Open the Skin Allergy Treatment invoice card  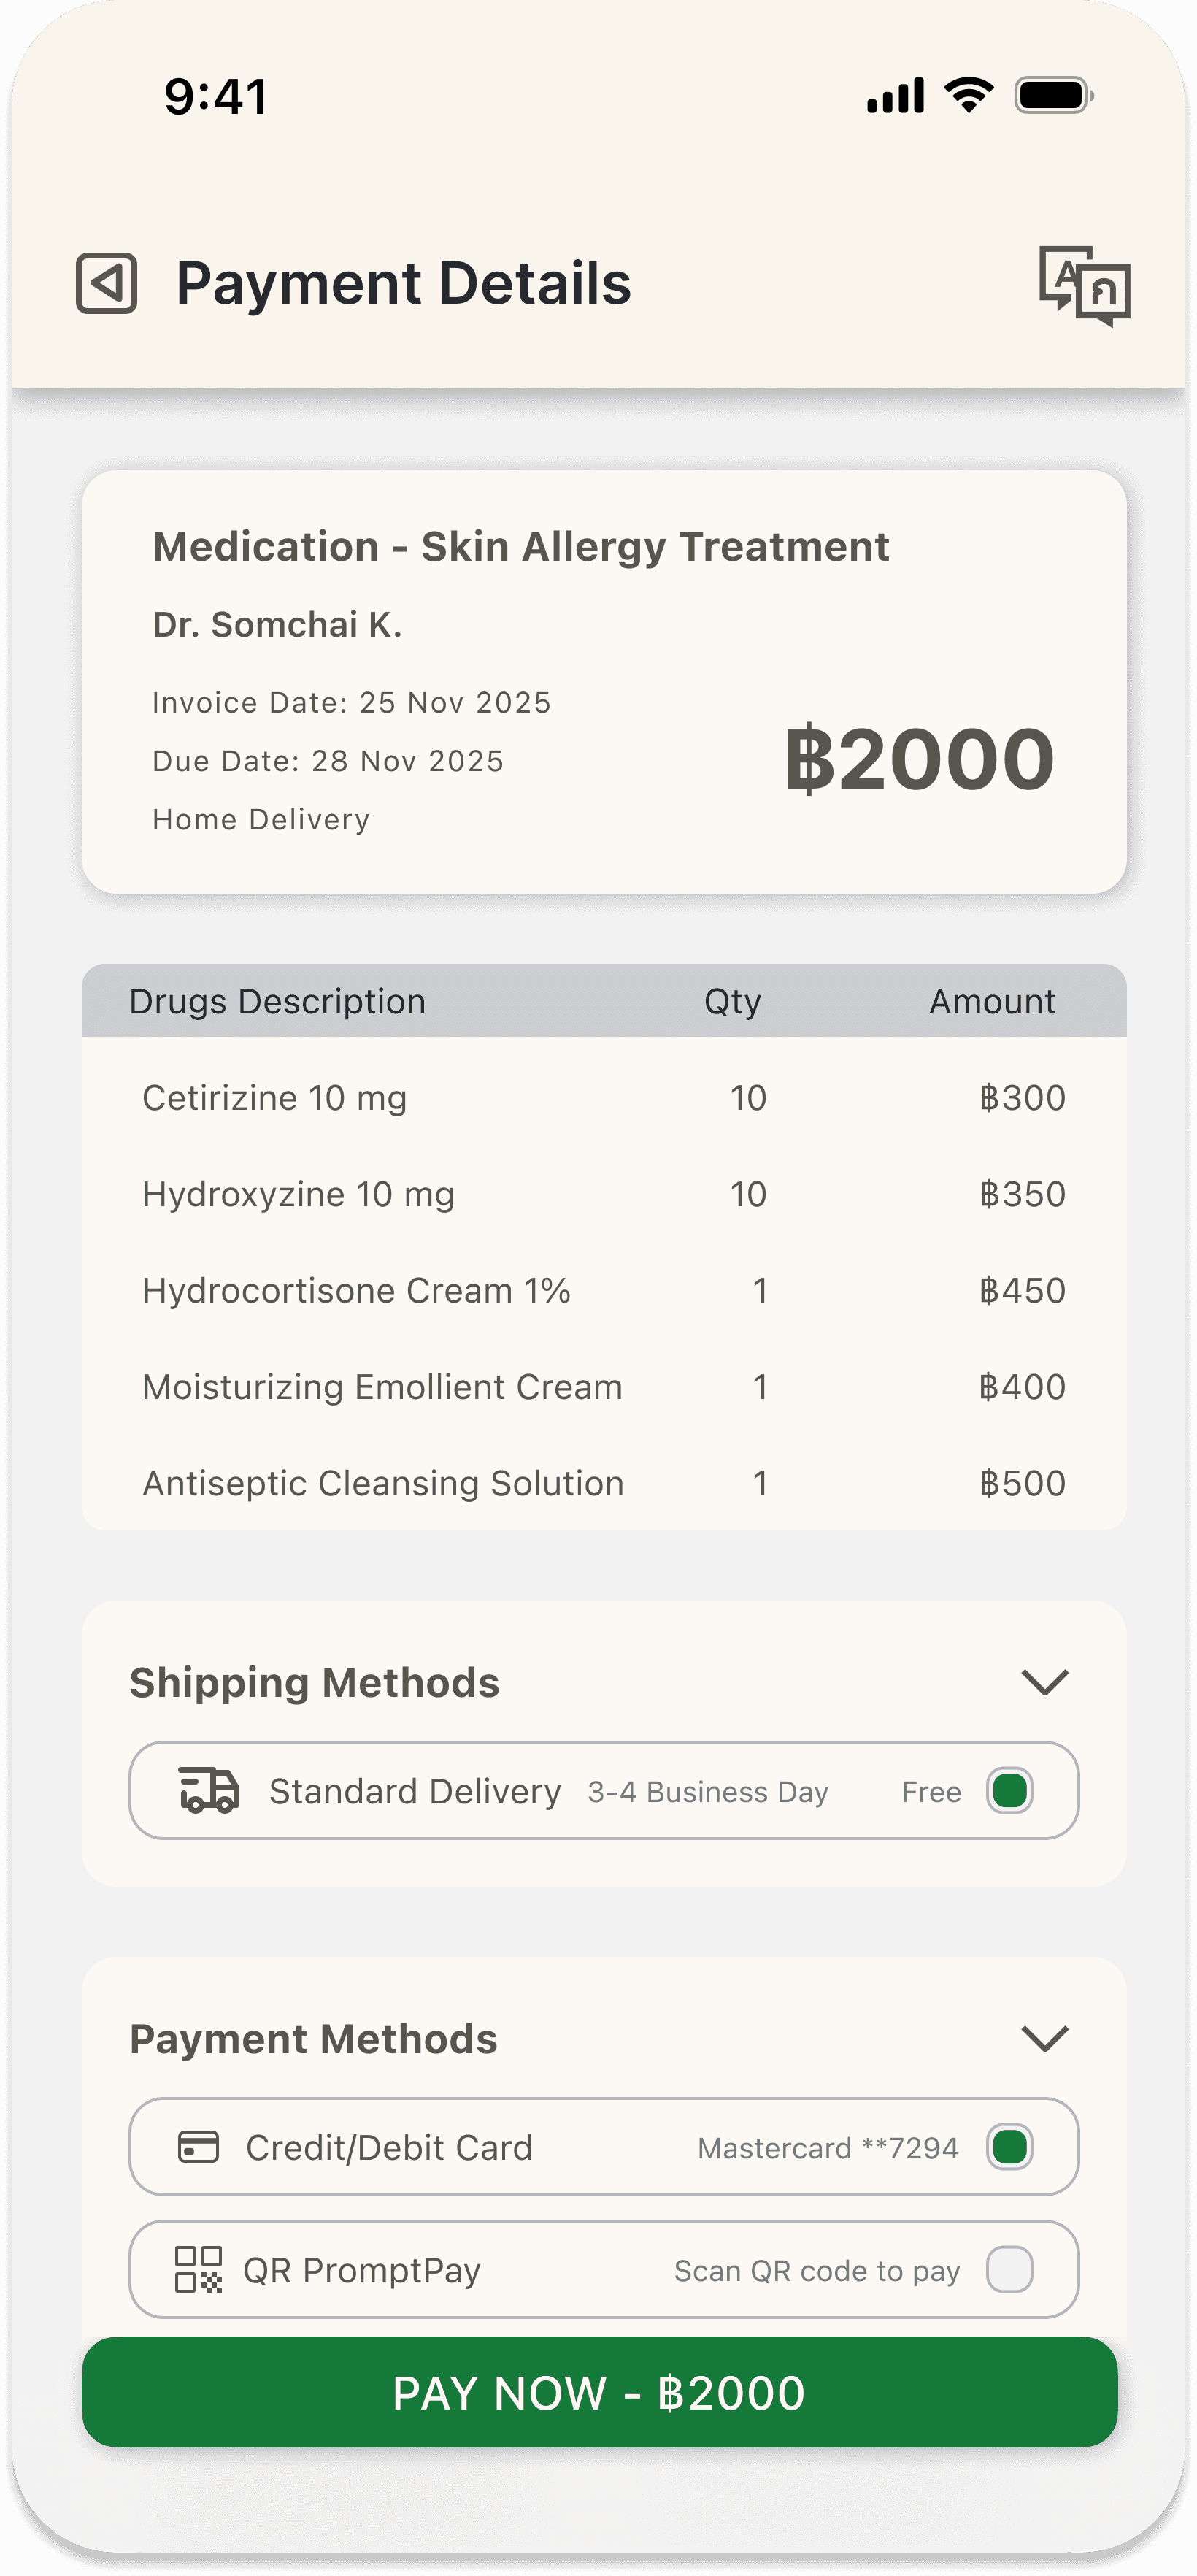coord(603,681)
